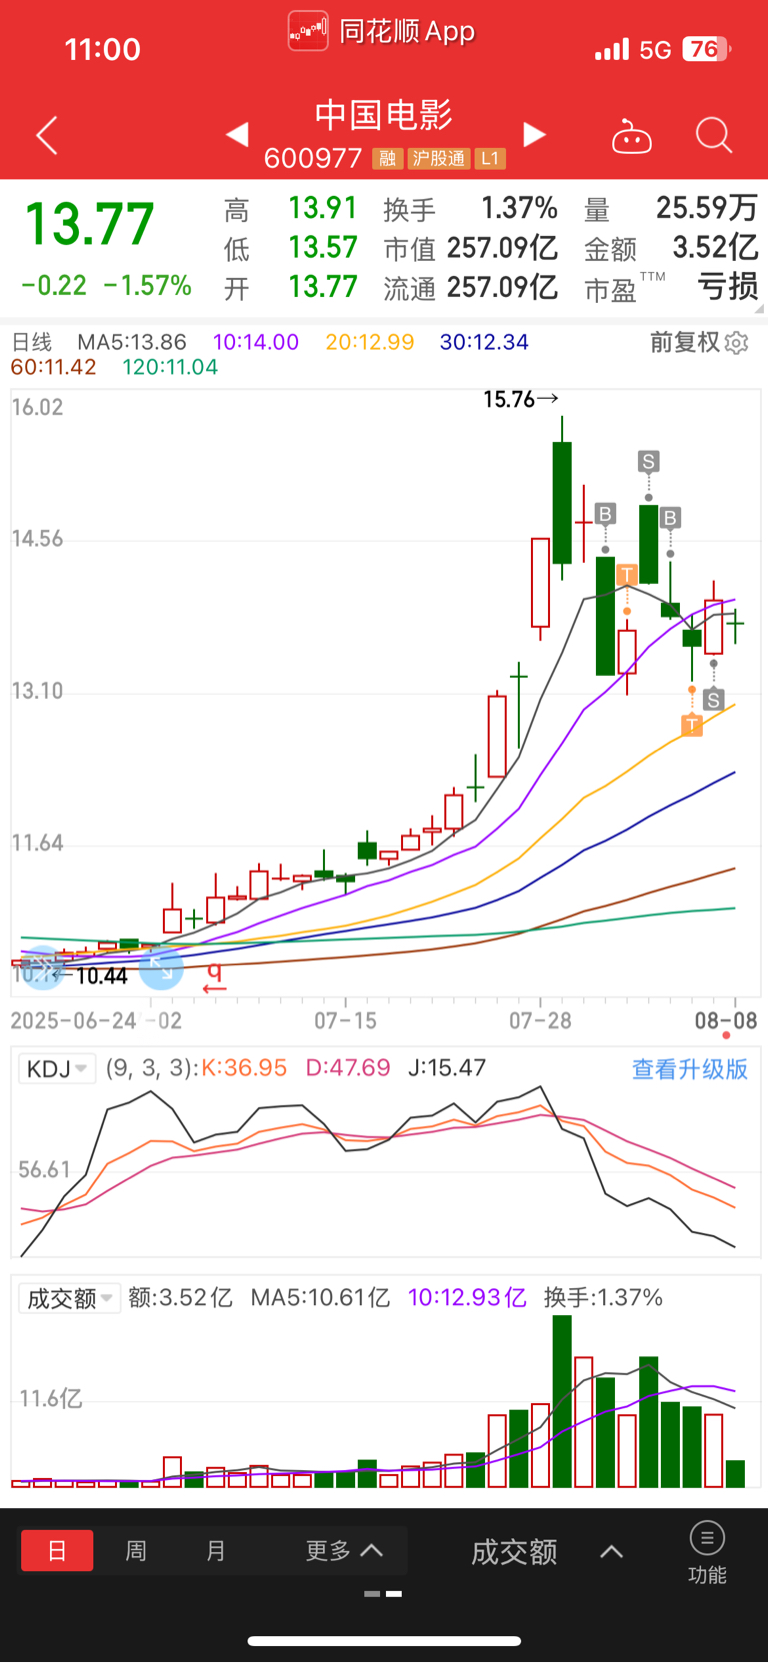The image size is (768, 1663).
Task: Tap the 沪股通 badge
Action: [x=439, y=159]
